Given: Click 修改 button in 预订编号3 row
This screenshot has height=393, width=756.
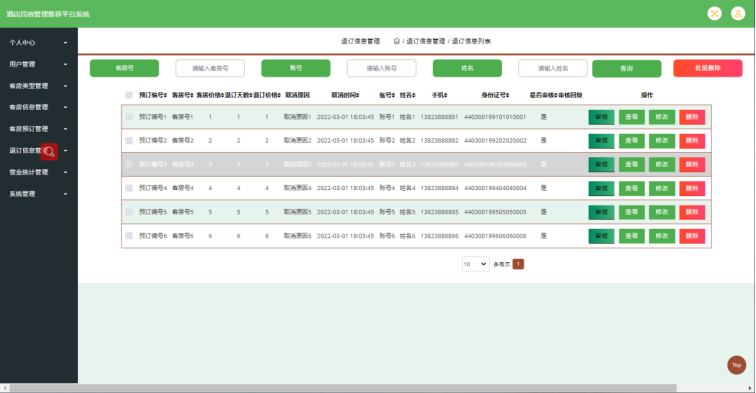Looking at the screenshot, I should tap(662, 164).
